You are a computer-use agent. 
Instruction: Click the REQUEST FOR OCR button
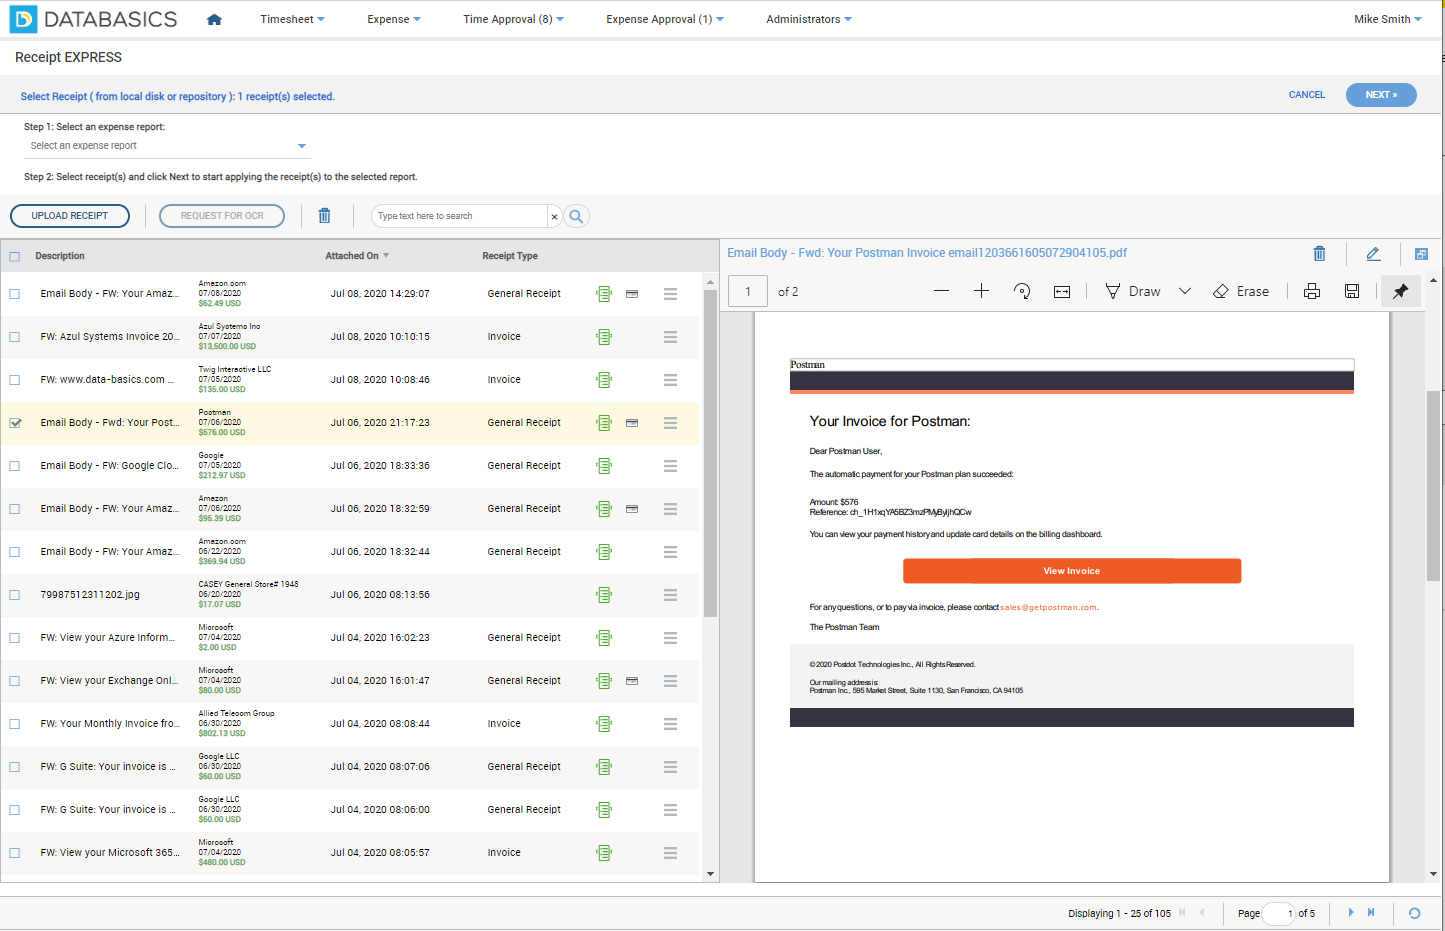click(x=222, y=216)
